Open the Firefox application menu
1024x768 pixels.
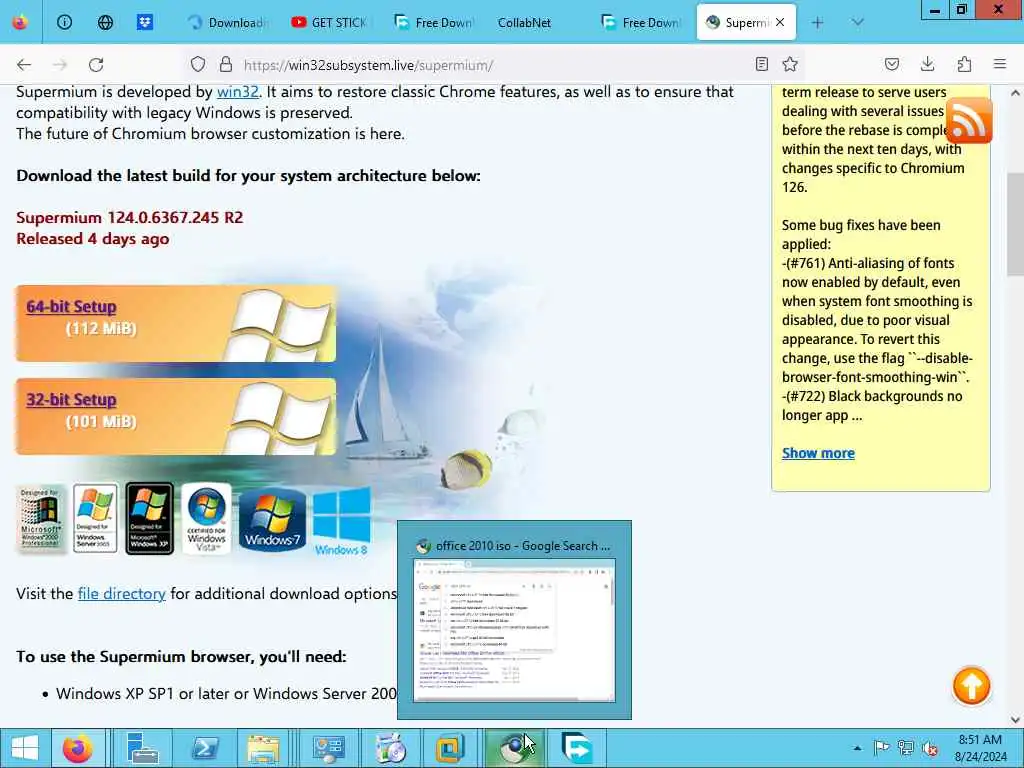point(1000,64)
